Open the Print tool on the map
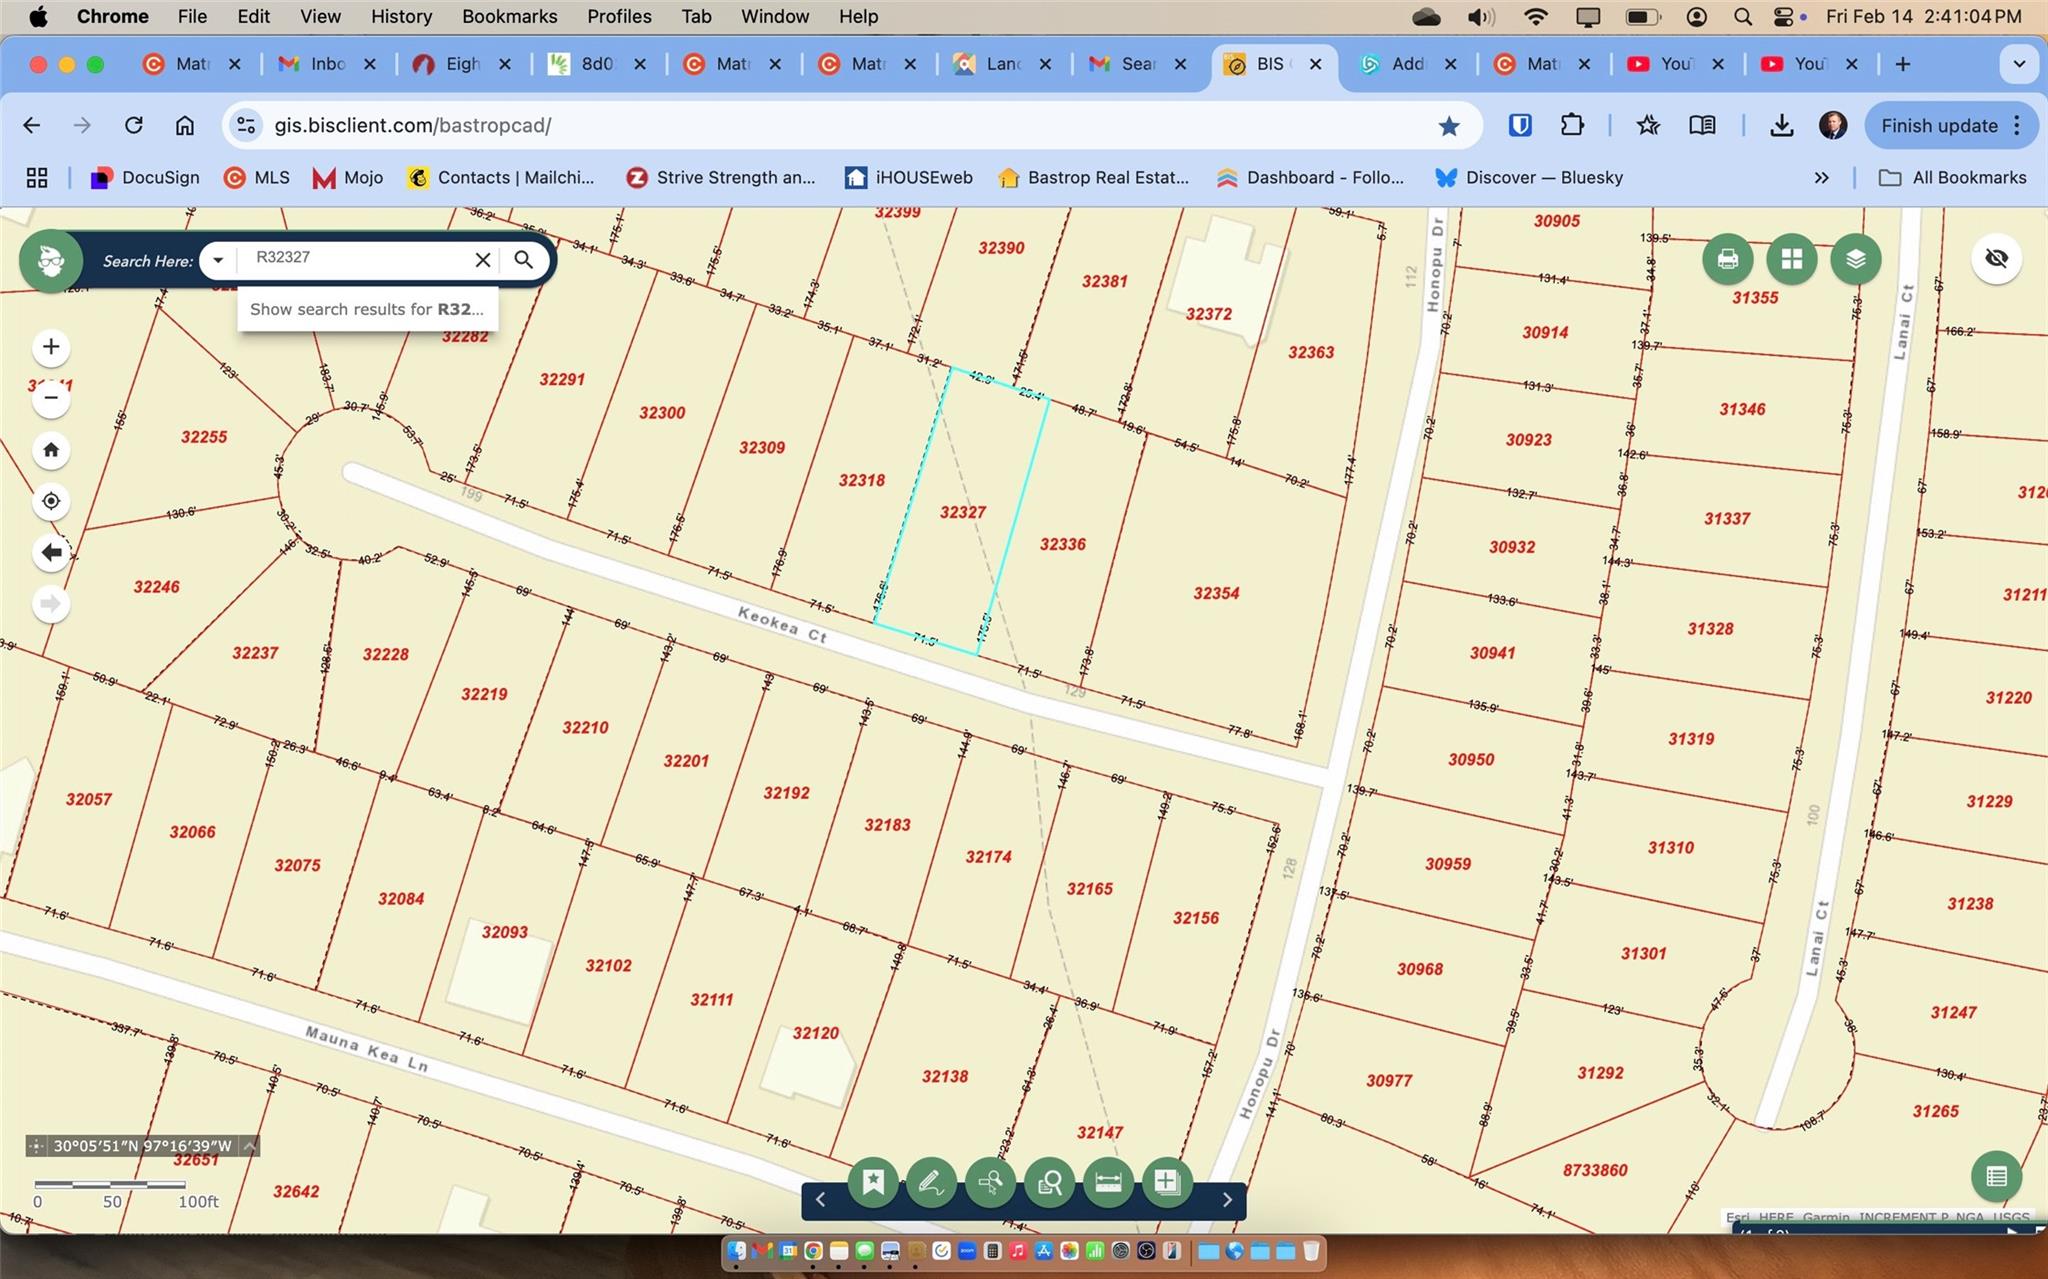This screenshot has width=2048, height=1279. [1729, 259]
